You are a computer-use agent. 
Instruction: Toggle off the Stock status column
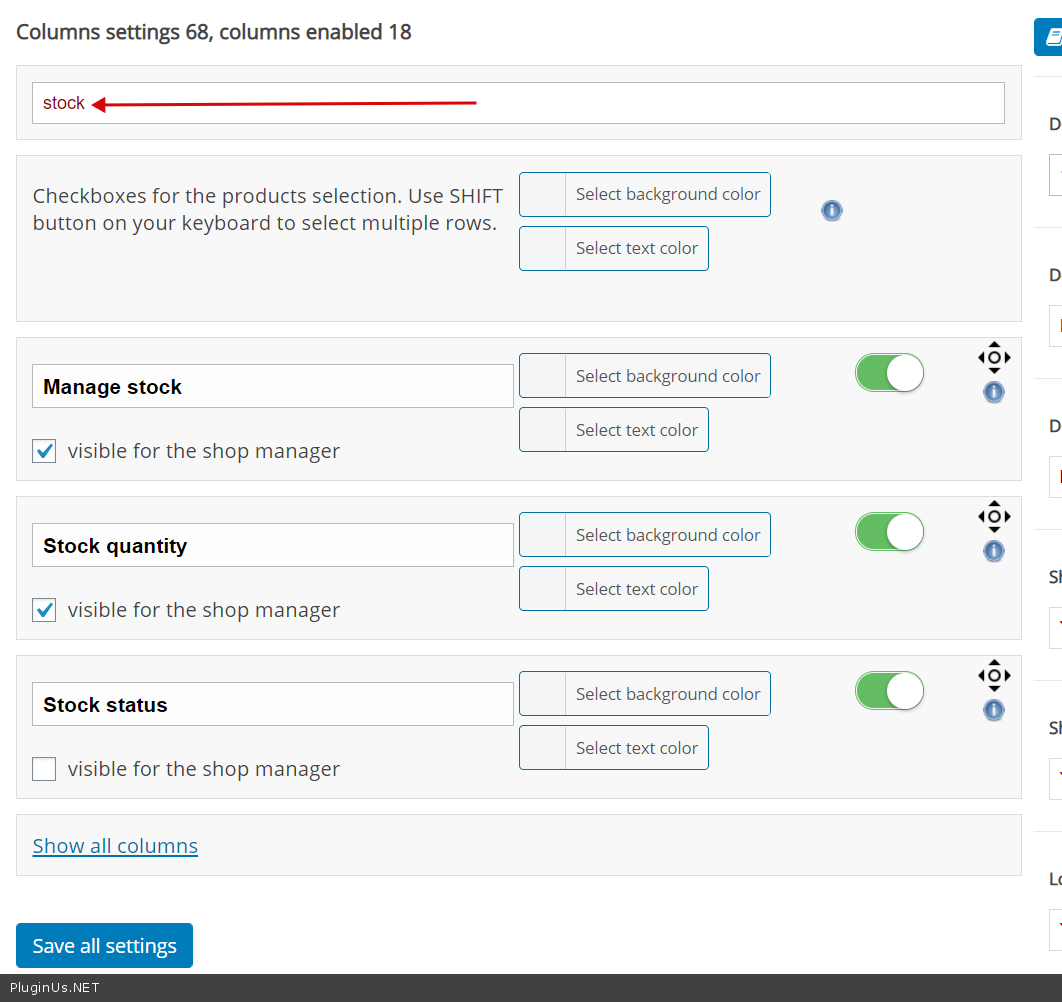[889, 691]
